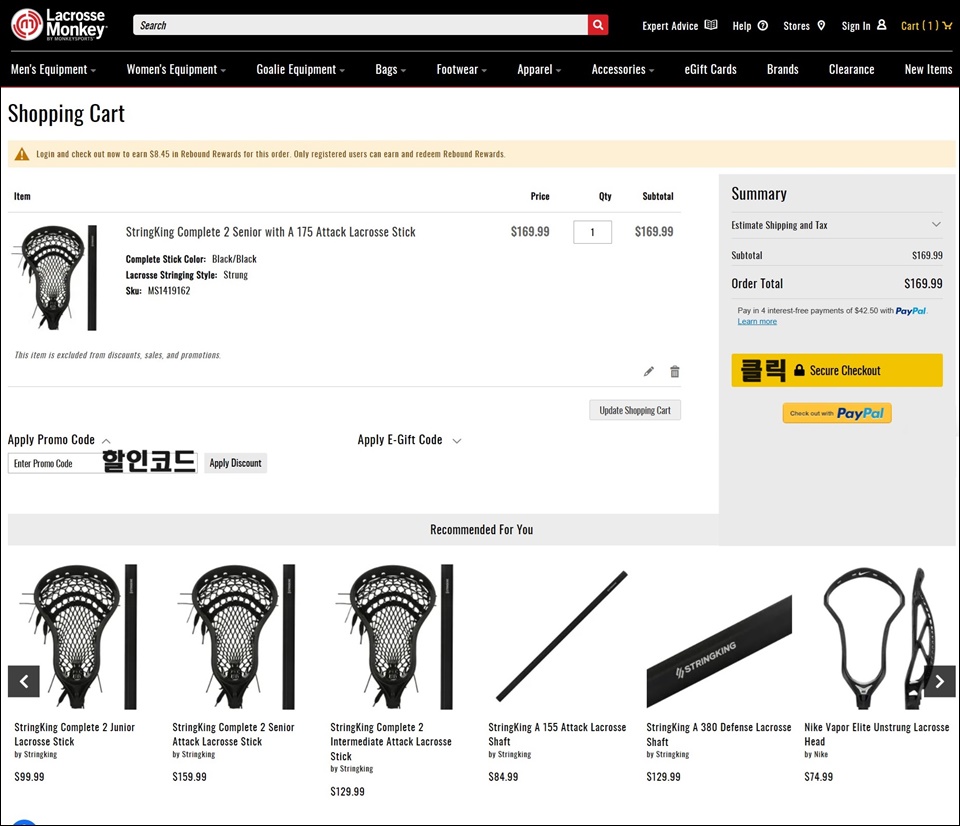Image resolution: width=960 pixels, height=826 pixels.
Task: Click the $159.99 price
Action: point(189,777)
